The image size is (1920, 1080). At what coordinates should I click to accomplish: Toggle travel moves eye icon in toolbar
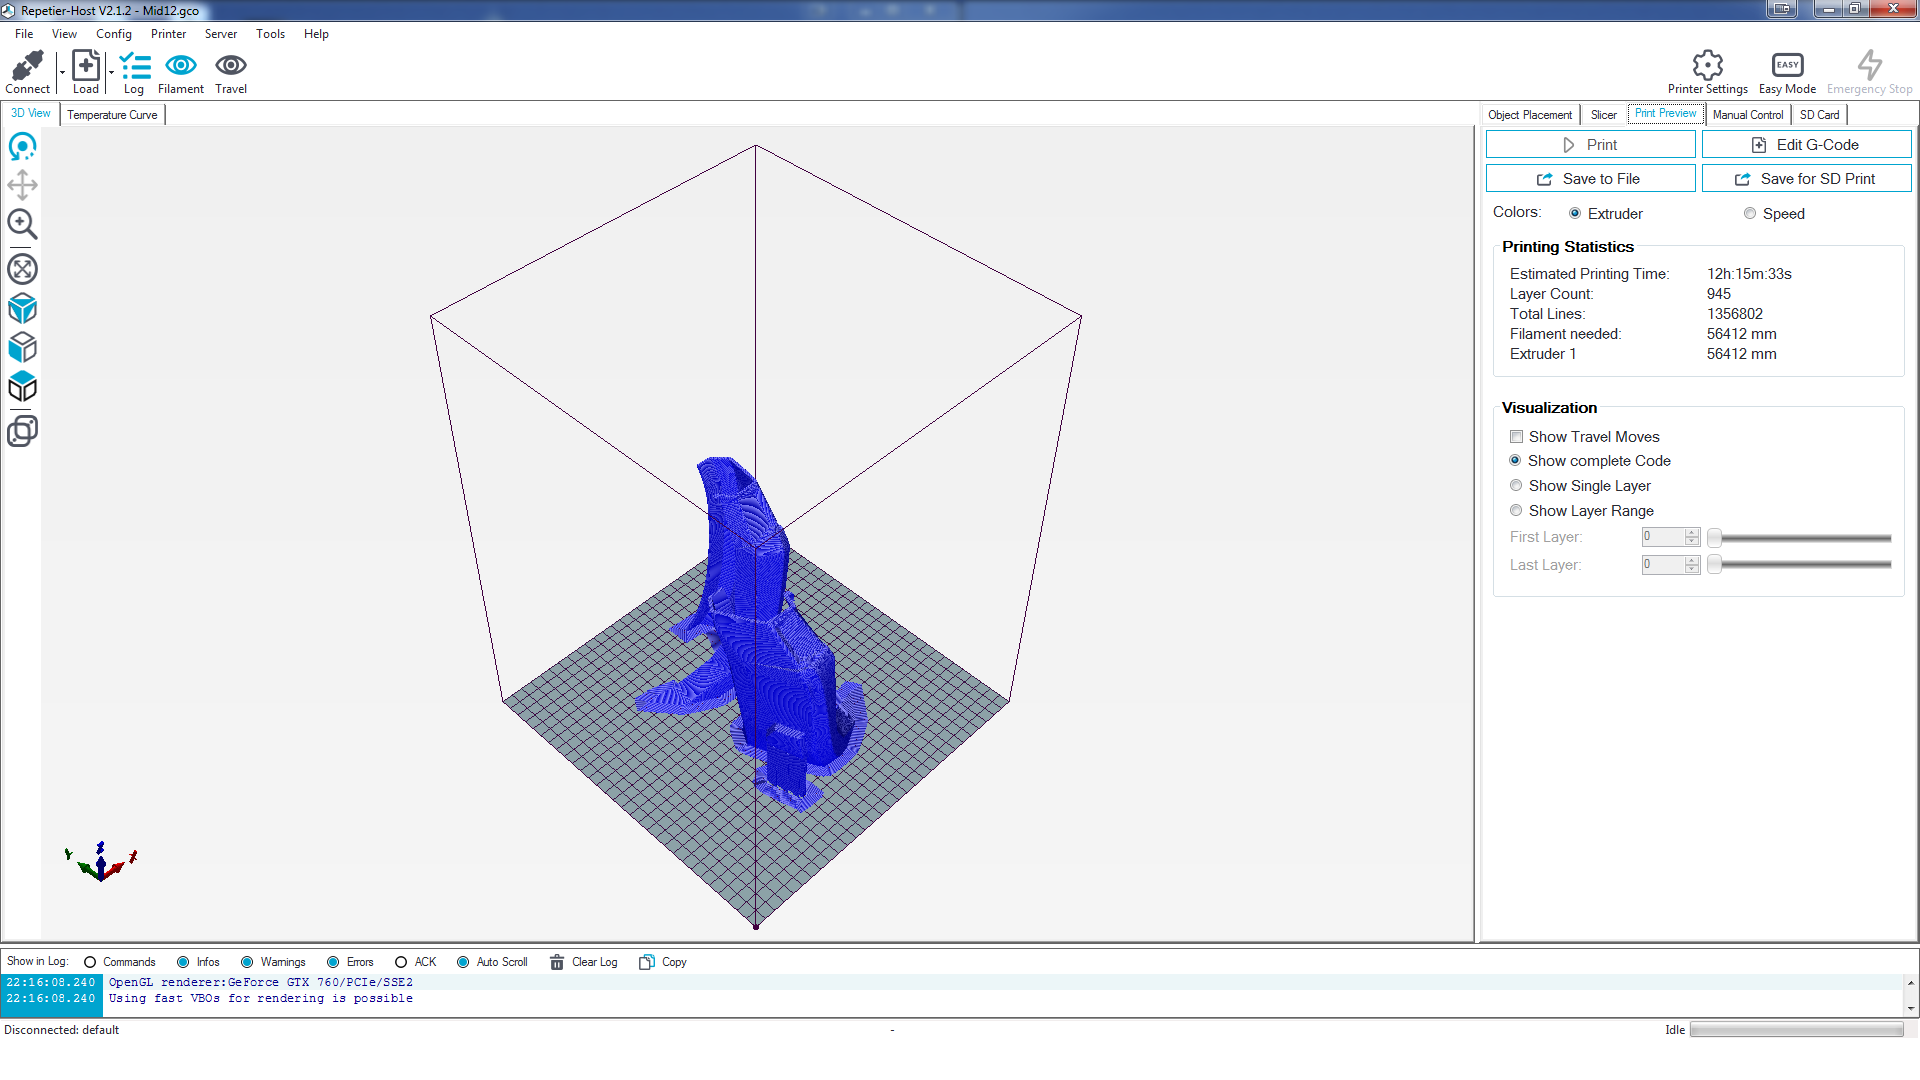[x=230, y=66]
